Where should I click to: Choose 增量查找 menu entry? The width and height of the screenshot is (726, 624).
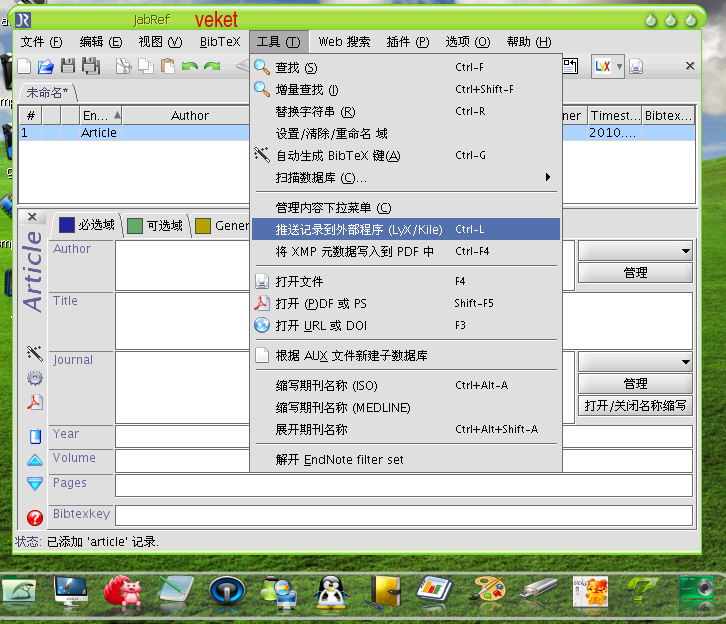[x=406, y=89]
